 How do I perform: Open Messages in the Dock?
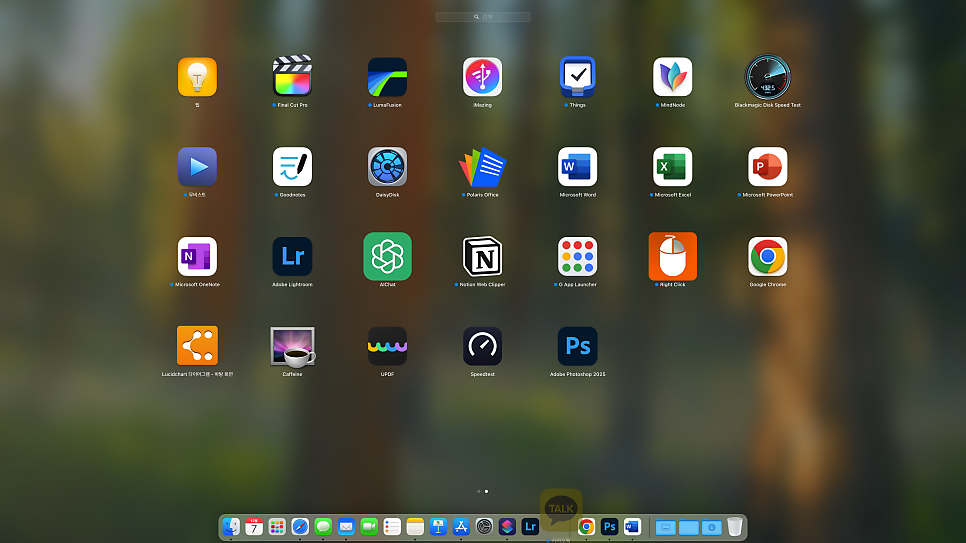323,526
